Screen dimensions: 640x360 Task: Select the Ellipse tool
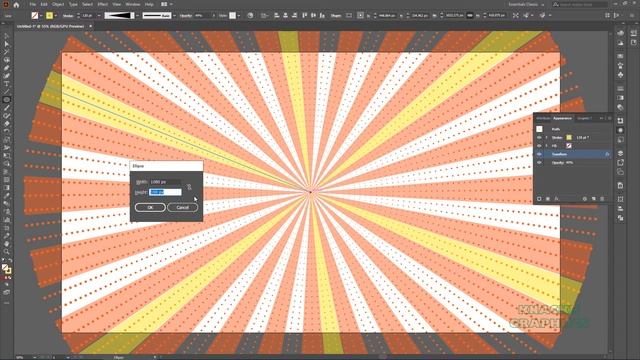(7, 100)
